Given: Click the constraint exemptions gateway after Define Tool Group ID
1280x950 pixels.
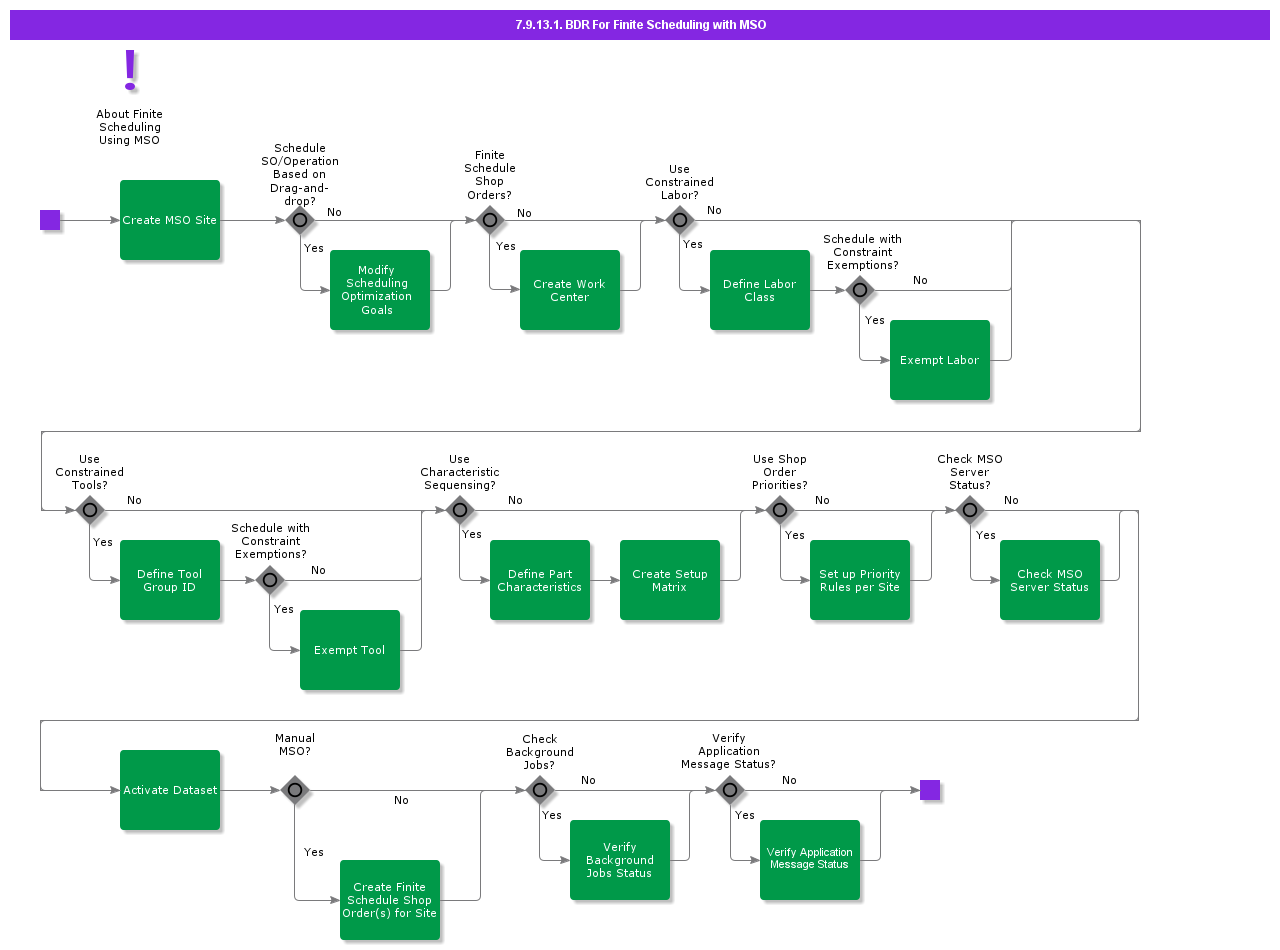Looking at the screenshot, I should (270, 580).
